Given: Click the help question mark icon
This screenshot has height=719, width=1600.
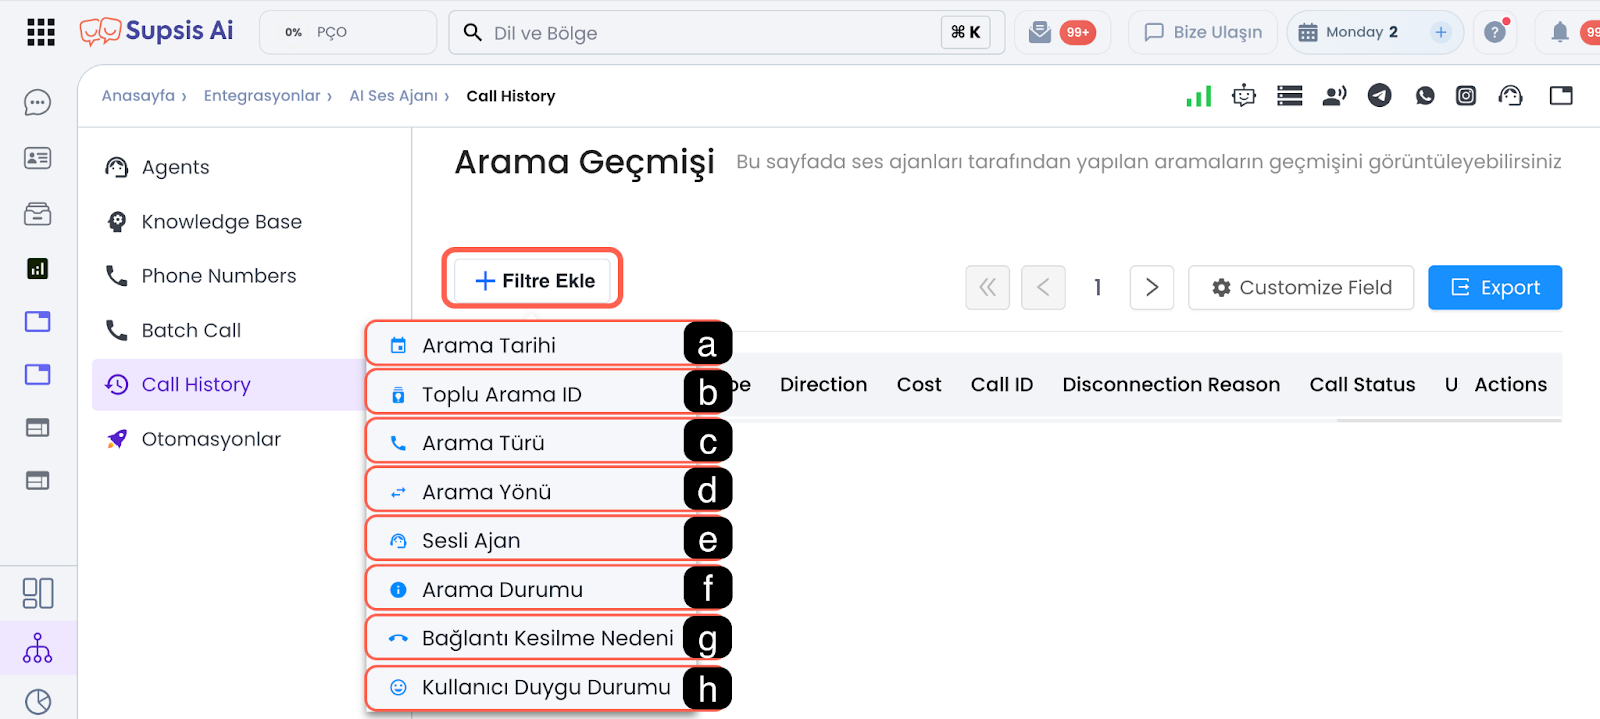Looking at the screenshot, I should point(1495,32).
